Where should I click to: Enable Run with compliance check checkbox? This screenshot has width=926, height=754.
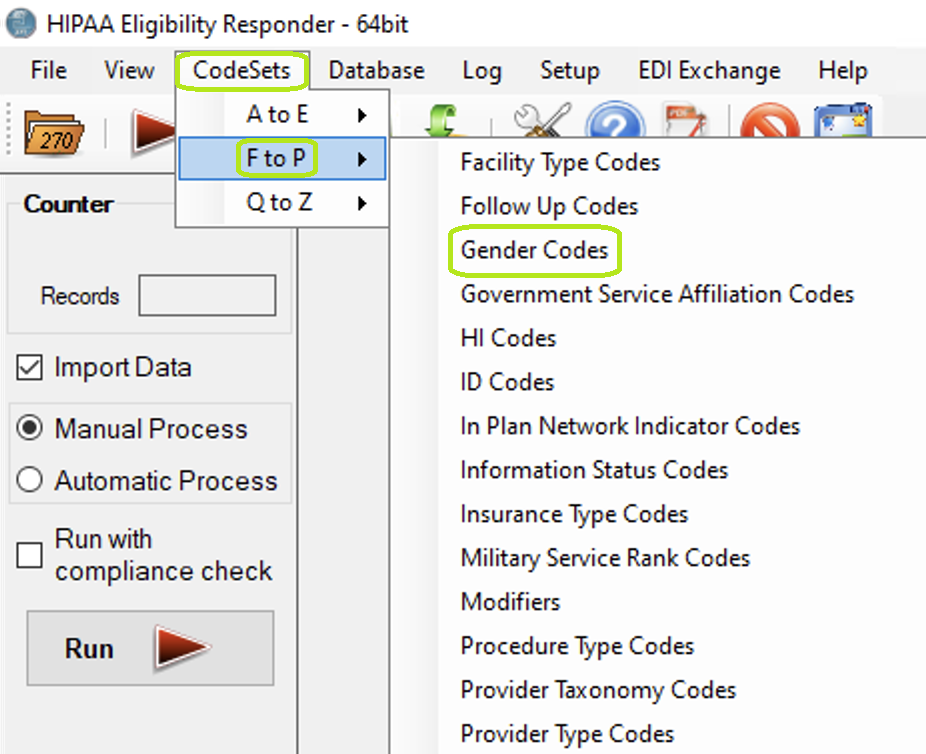[x=29, y=555]
